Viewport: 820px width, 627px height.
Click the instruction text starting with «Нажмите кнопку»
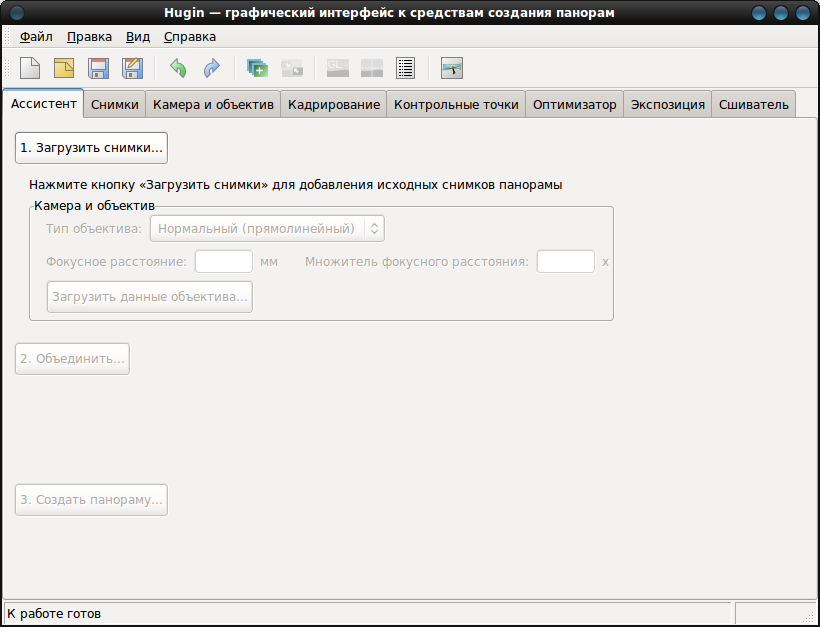(x=295, y=185)
